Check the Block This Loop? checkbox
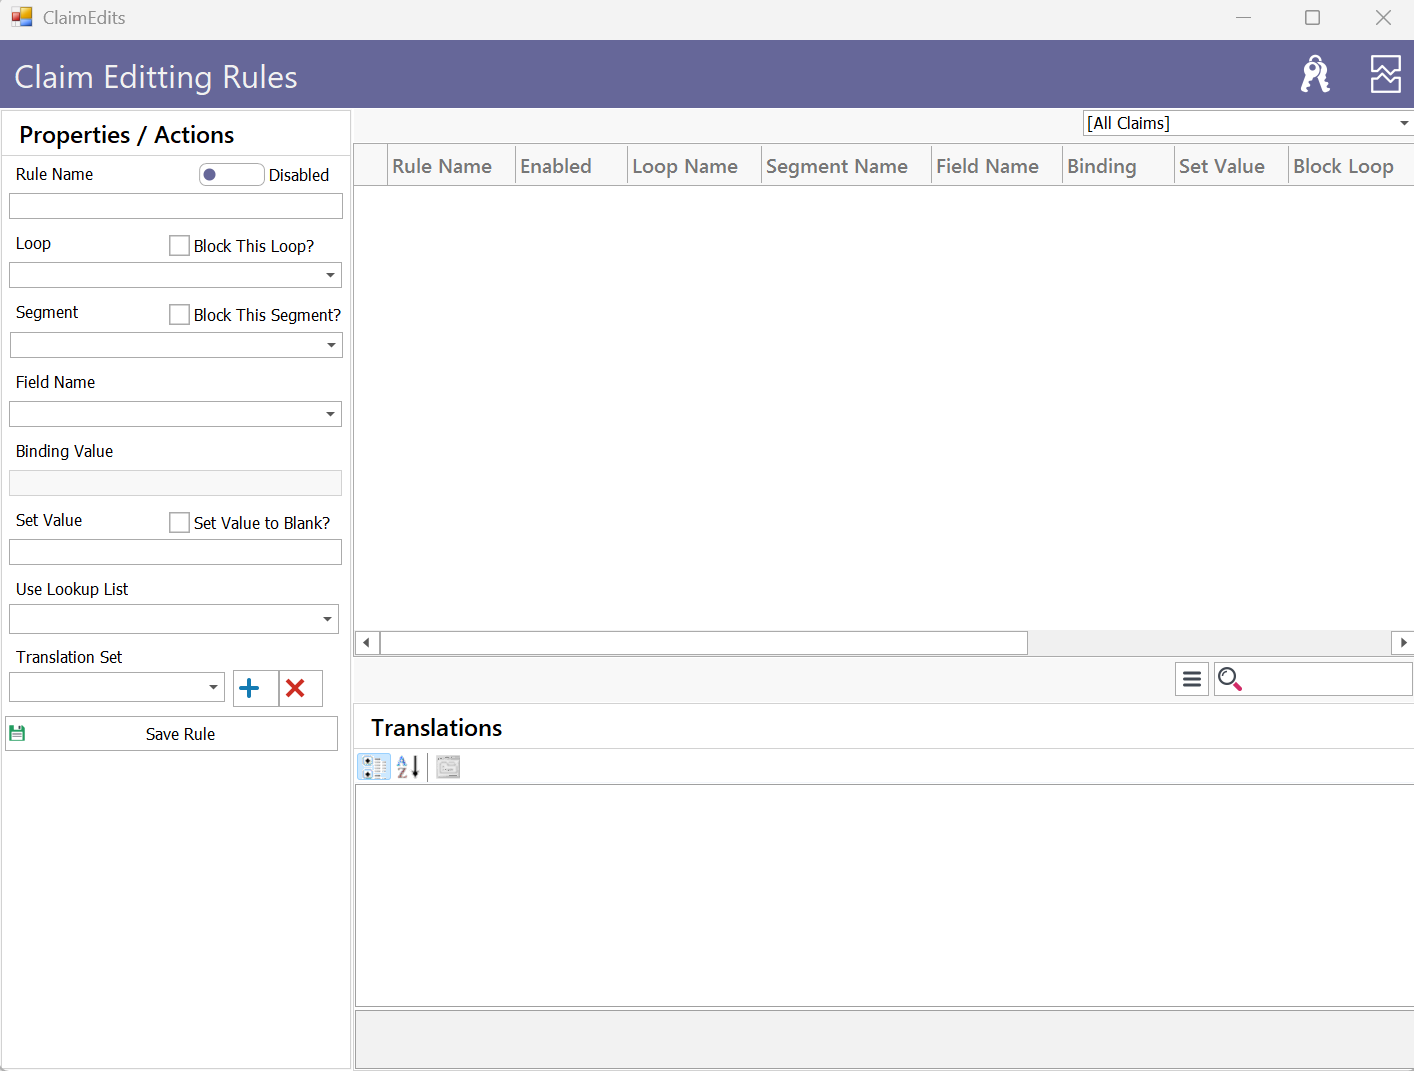The height and width of the screenshot is (1071, 1414). [179, 245]
